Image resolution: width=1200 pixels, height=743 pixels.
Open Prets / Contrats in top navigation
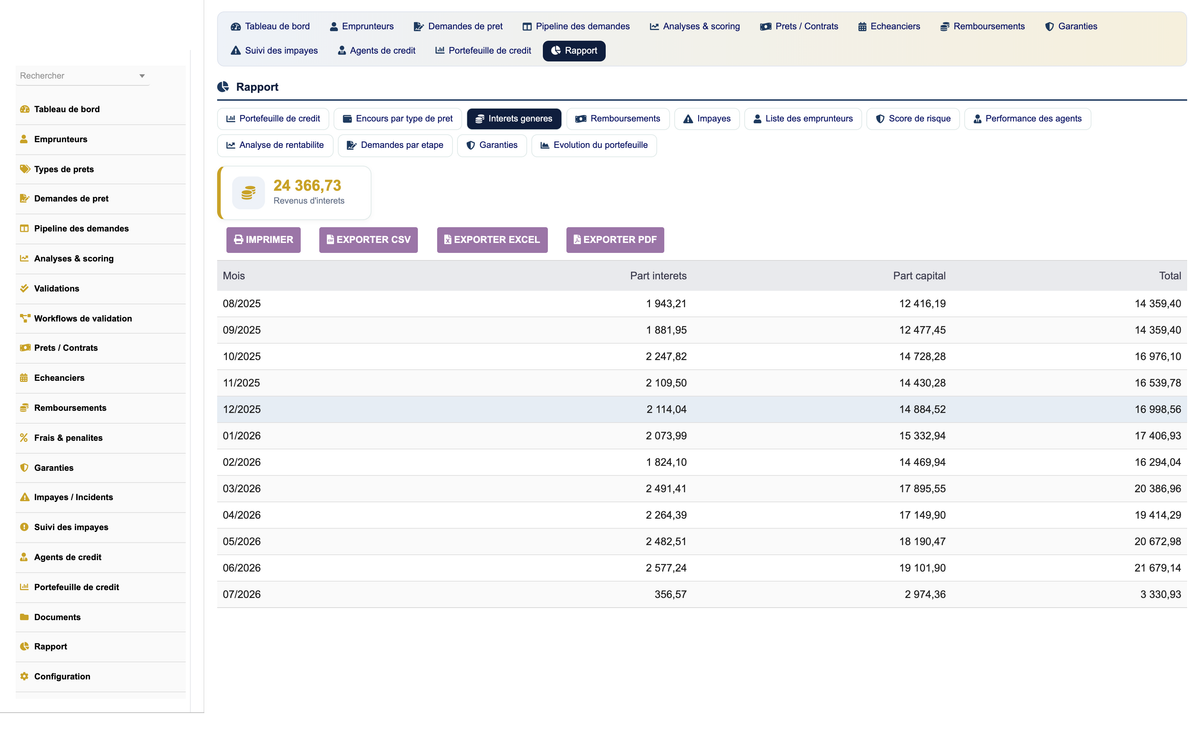click(799, 26)
